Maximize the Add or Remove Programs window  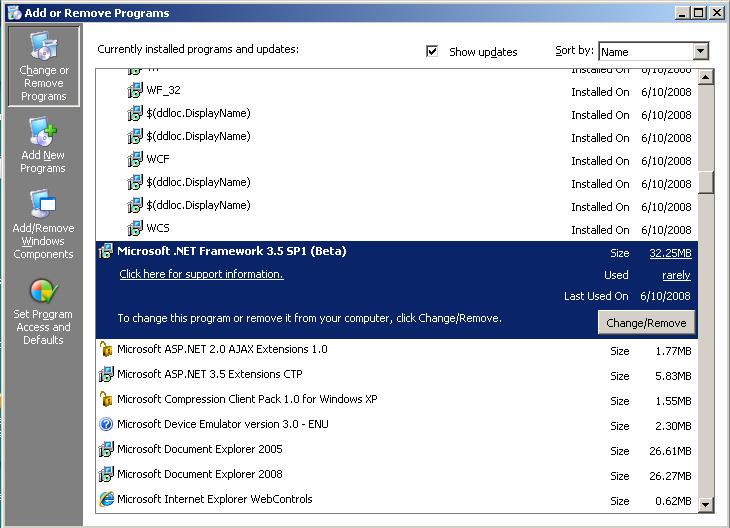click(698, 13)
